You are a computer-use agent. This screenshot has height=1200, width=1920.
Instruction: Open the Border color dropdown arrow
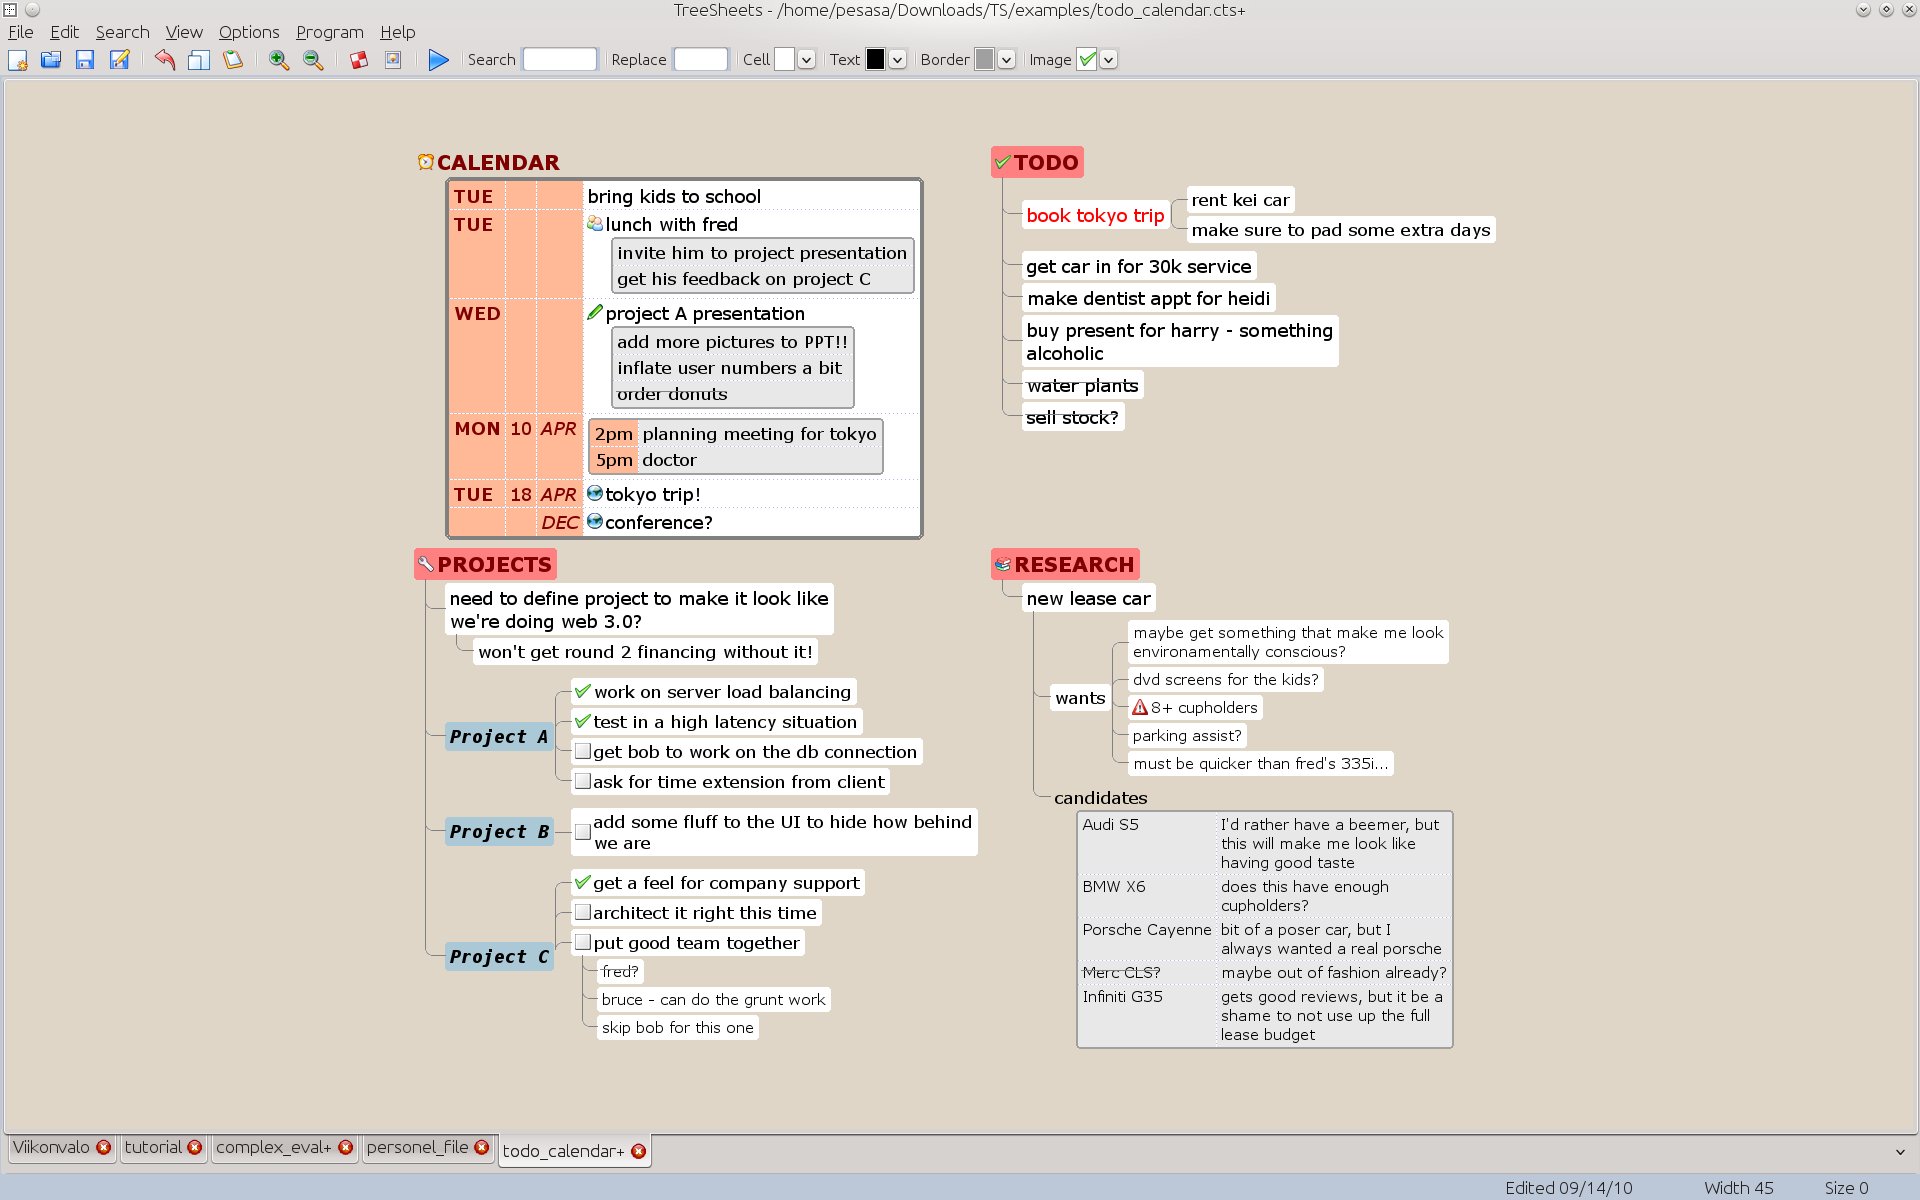[x=1006, y=60]
